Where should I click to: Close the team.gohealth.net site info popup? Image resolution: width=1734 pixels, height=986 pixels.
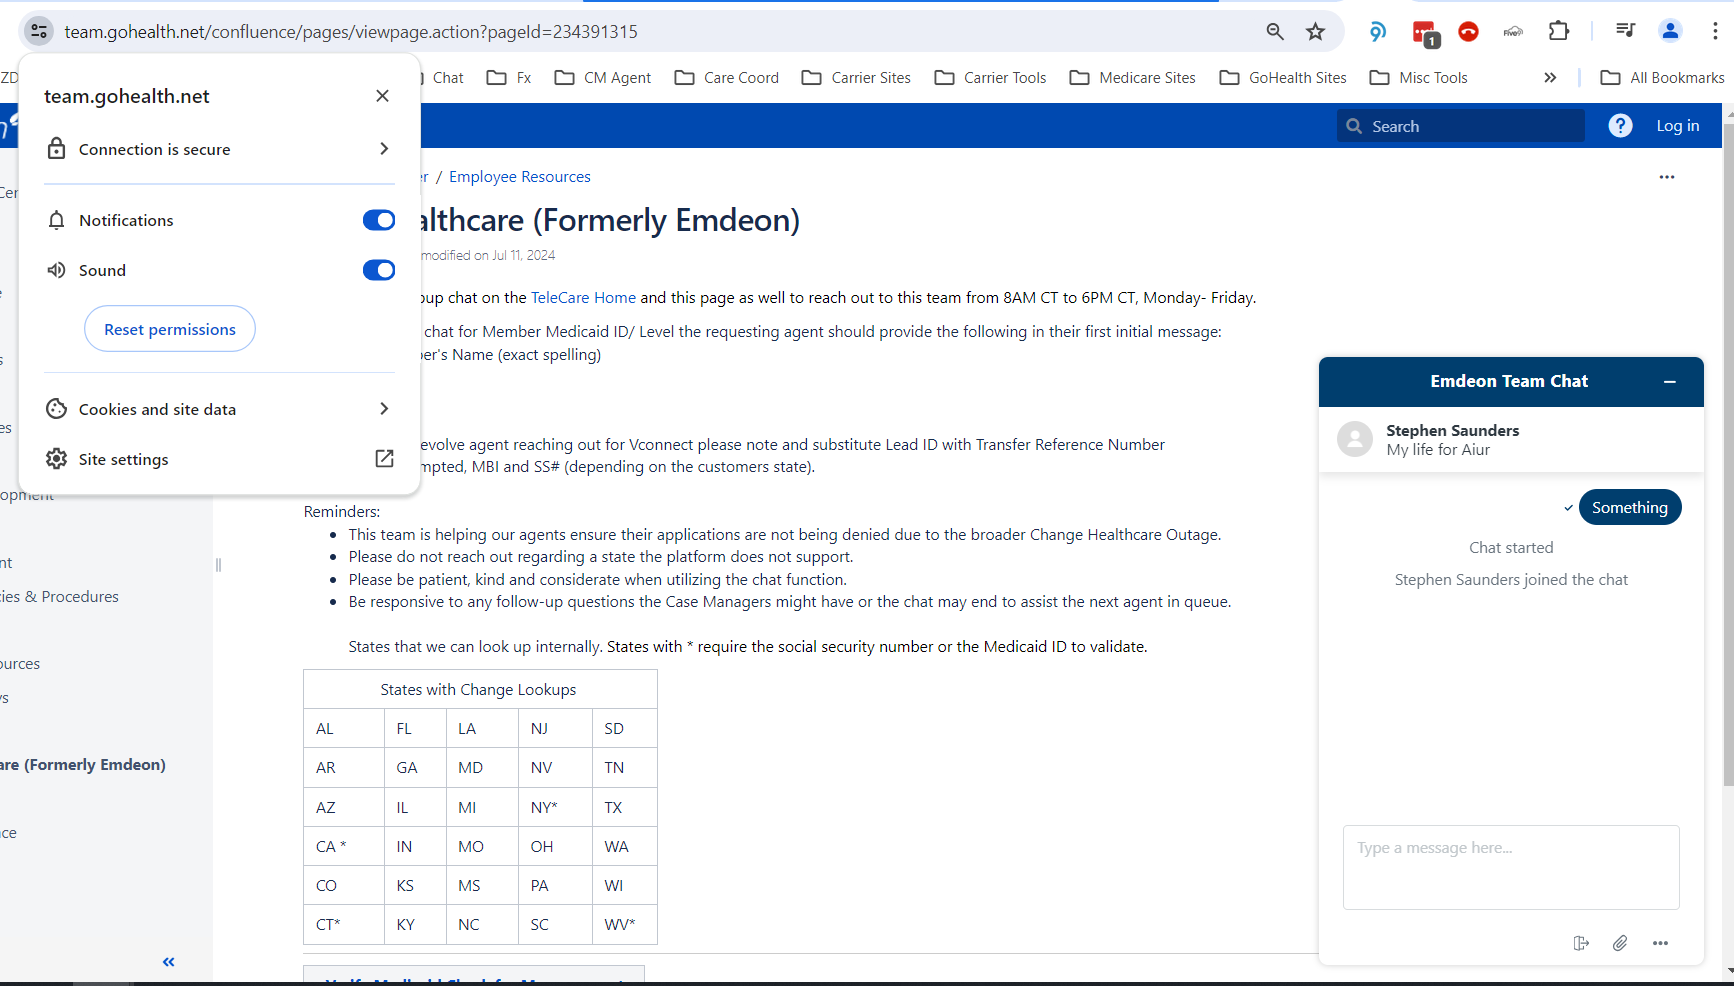tap(382, 96)
